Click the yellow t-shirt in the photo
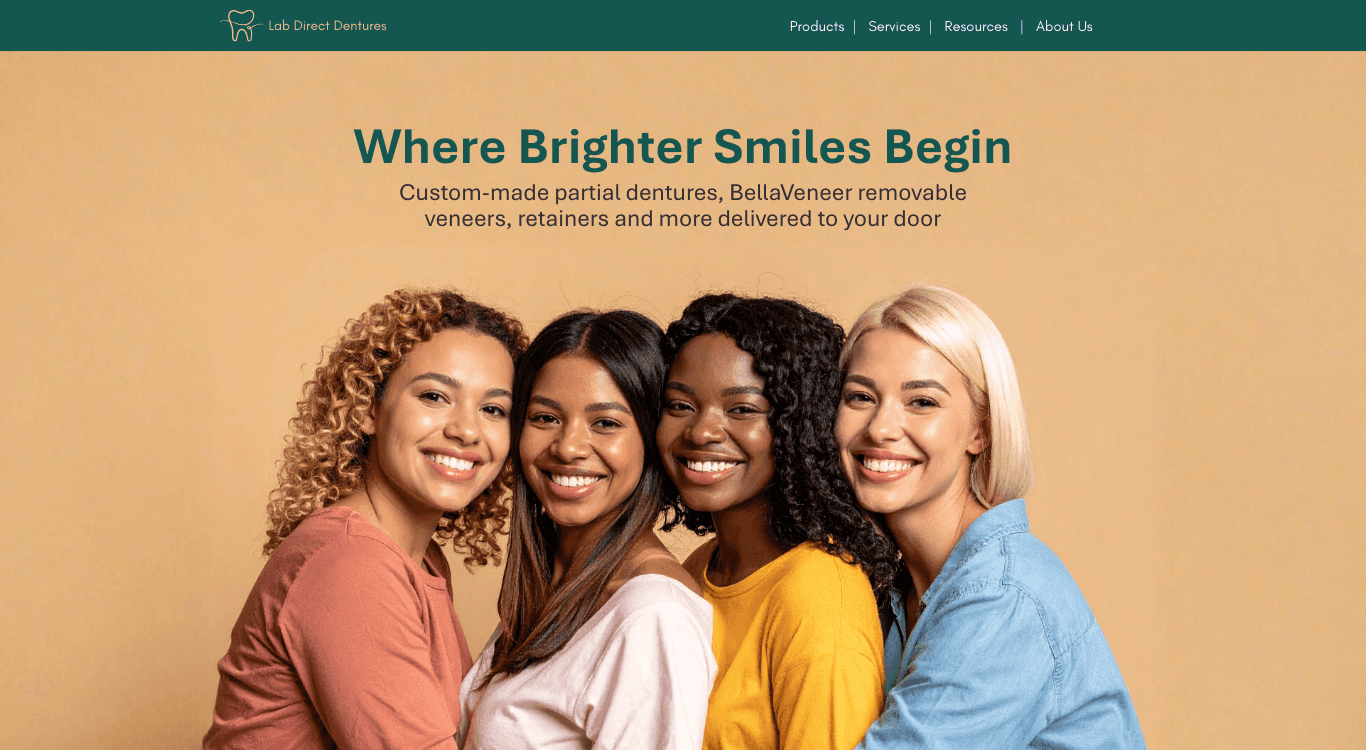 click(x=785, y=650)
